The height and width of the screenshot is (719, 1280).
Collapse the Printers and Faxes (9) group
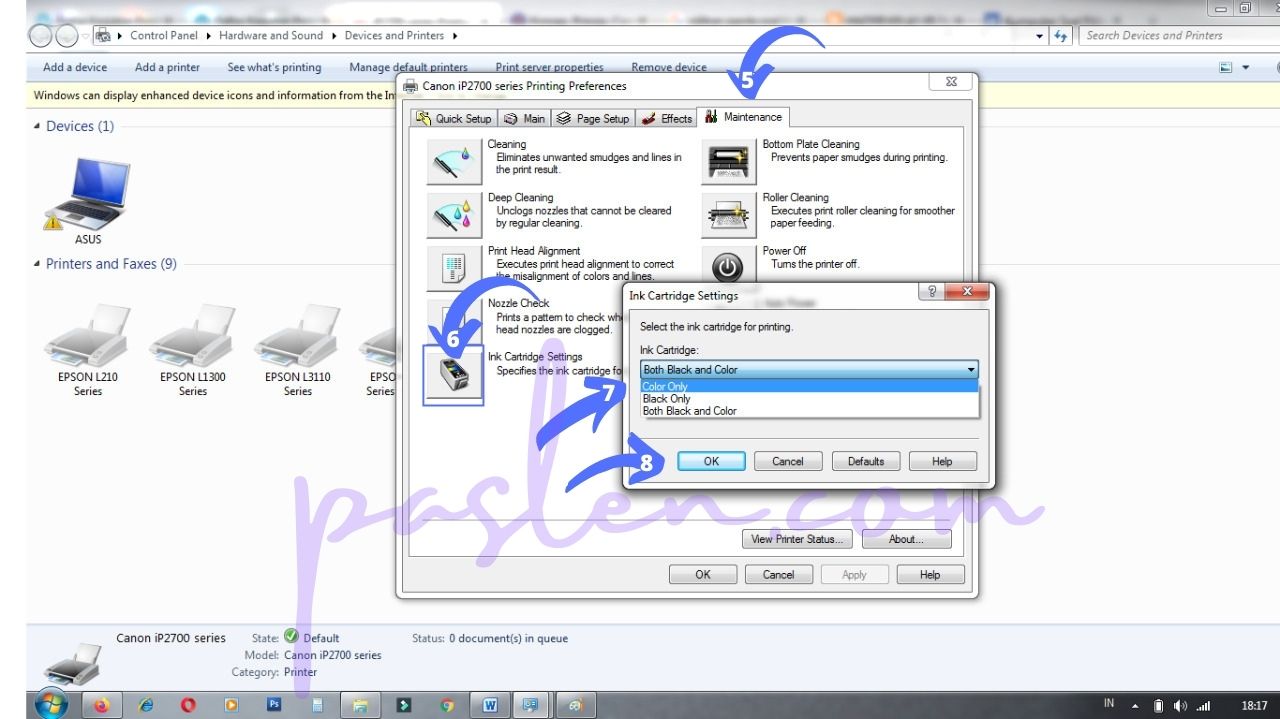[x=38, y=264]
